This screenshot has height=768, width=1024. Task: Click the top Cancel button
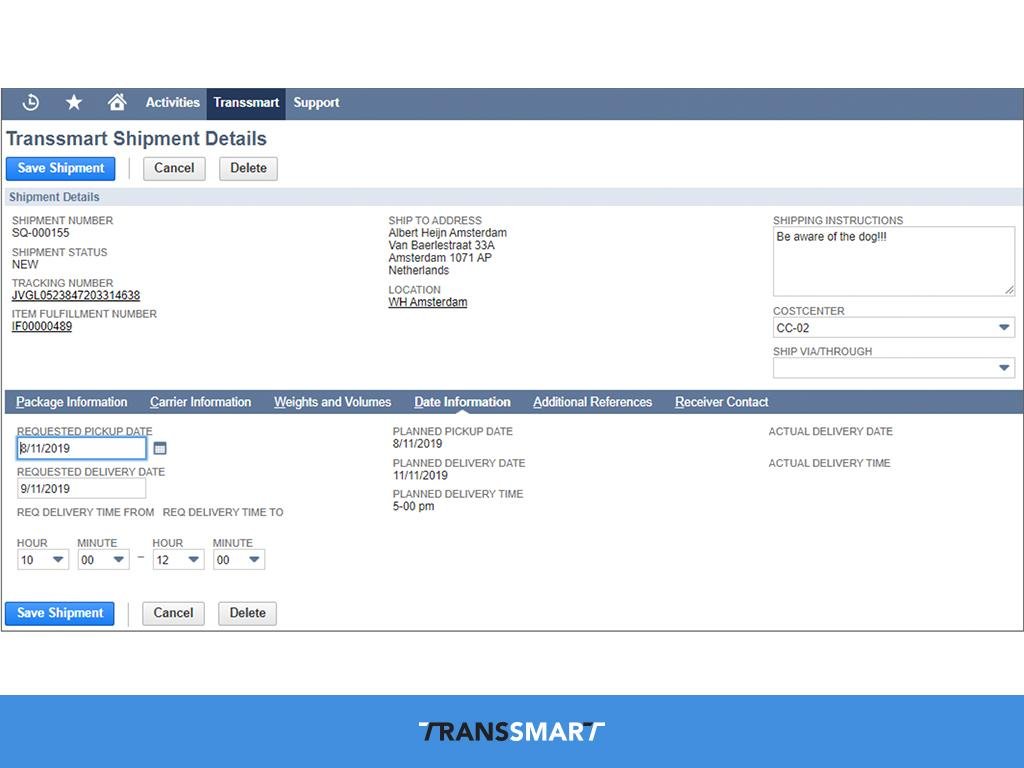174,168
